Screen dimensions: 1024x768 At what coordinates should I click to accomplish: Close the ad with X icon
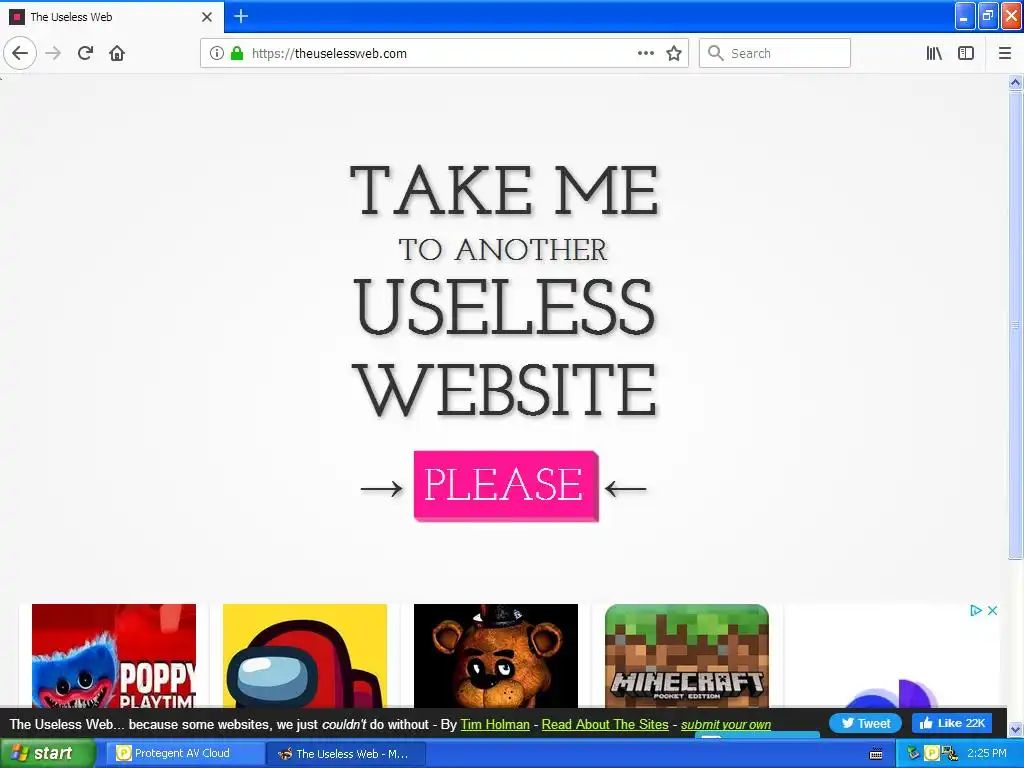[x=992, y=611]
